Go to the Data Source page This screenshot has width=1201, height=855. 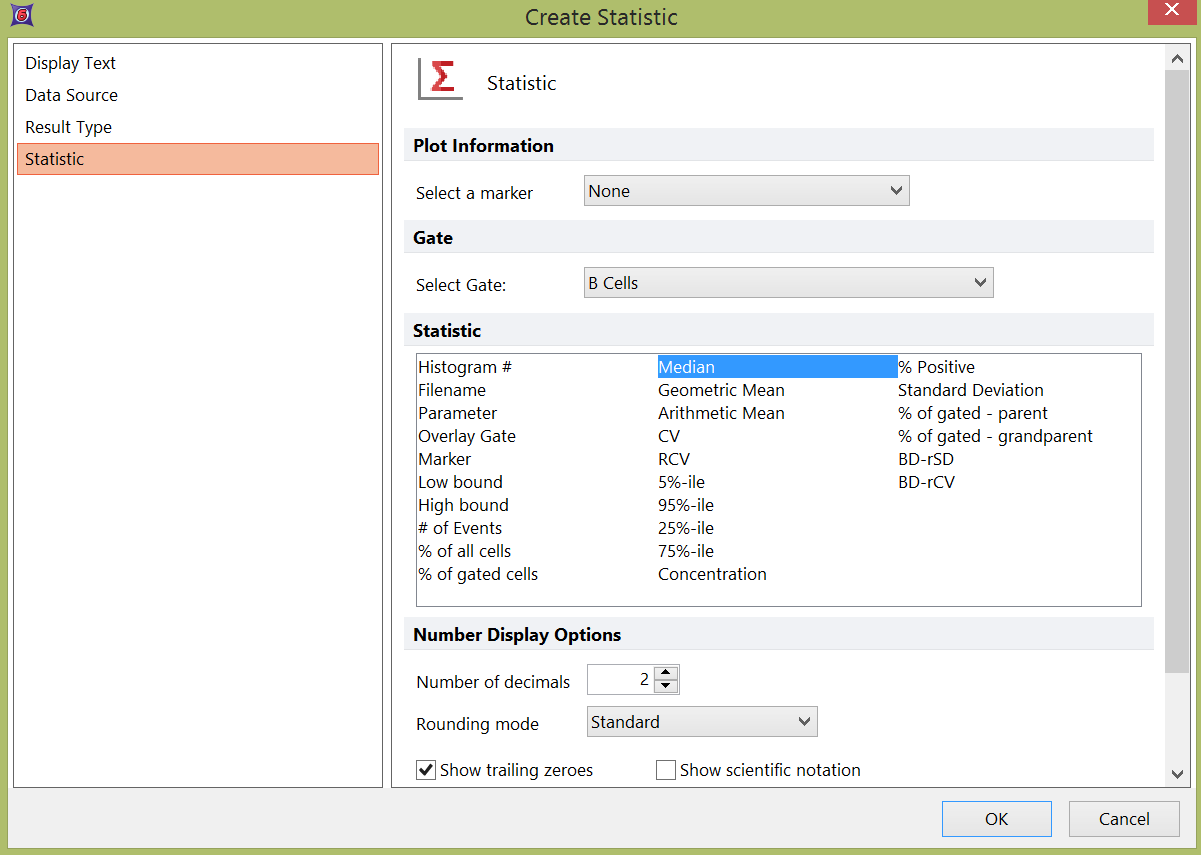click(72, 95)
